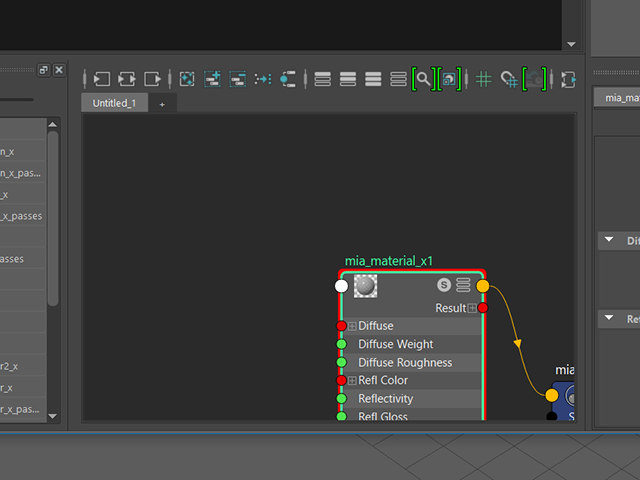Toggle the swatch size icon
This screenshot has width=640, height=480.
[x=449, y=79]
